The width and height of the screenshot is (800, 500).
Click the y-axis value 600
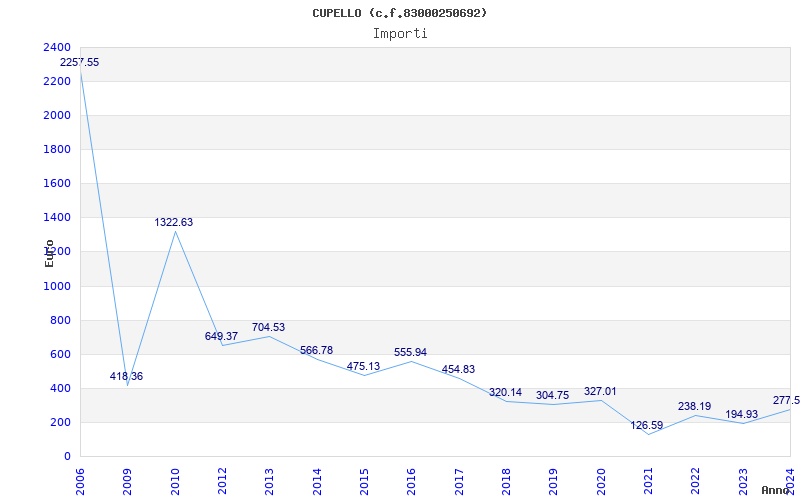coord(61,354)
